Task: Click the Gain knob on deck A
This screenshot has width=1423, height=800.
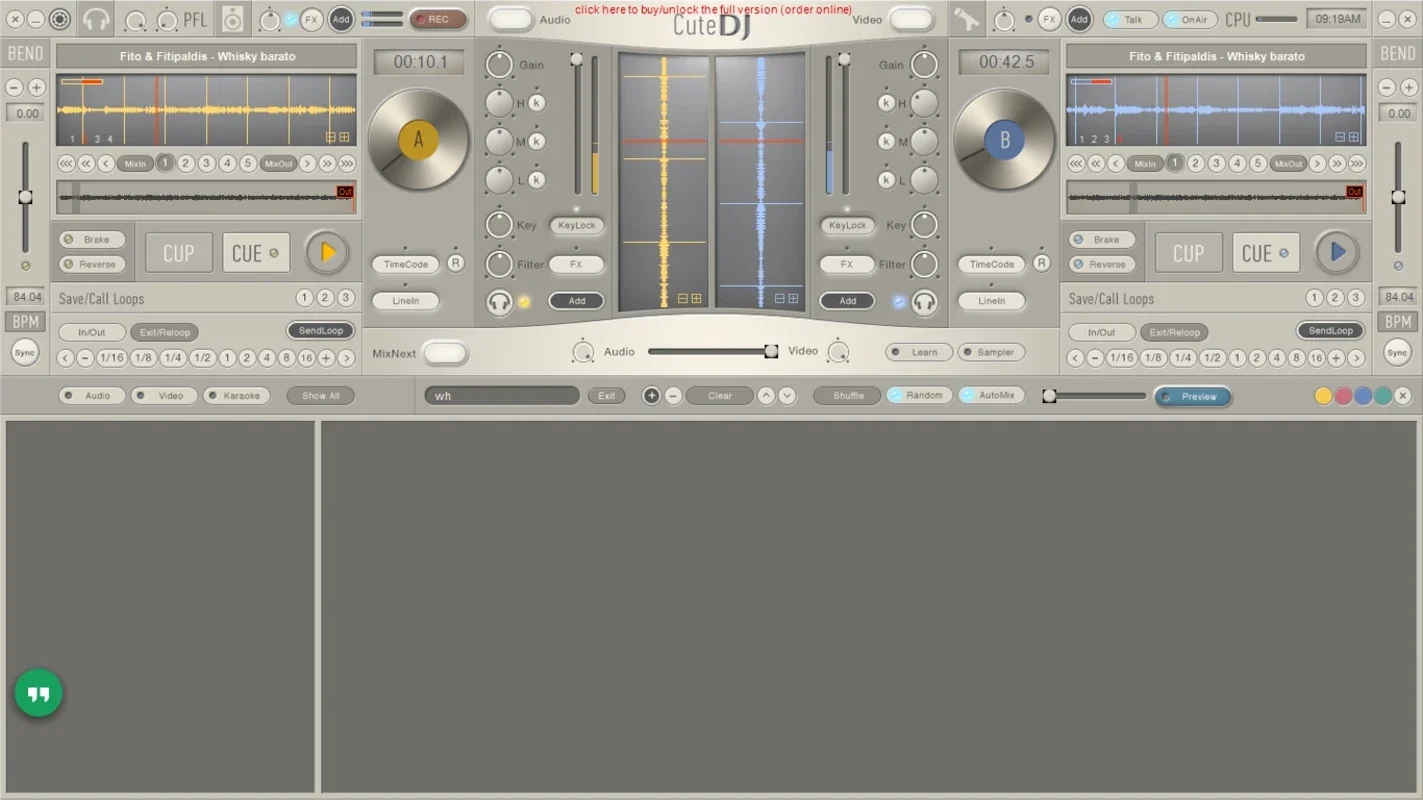Action: (499, 65)
